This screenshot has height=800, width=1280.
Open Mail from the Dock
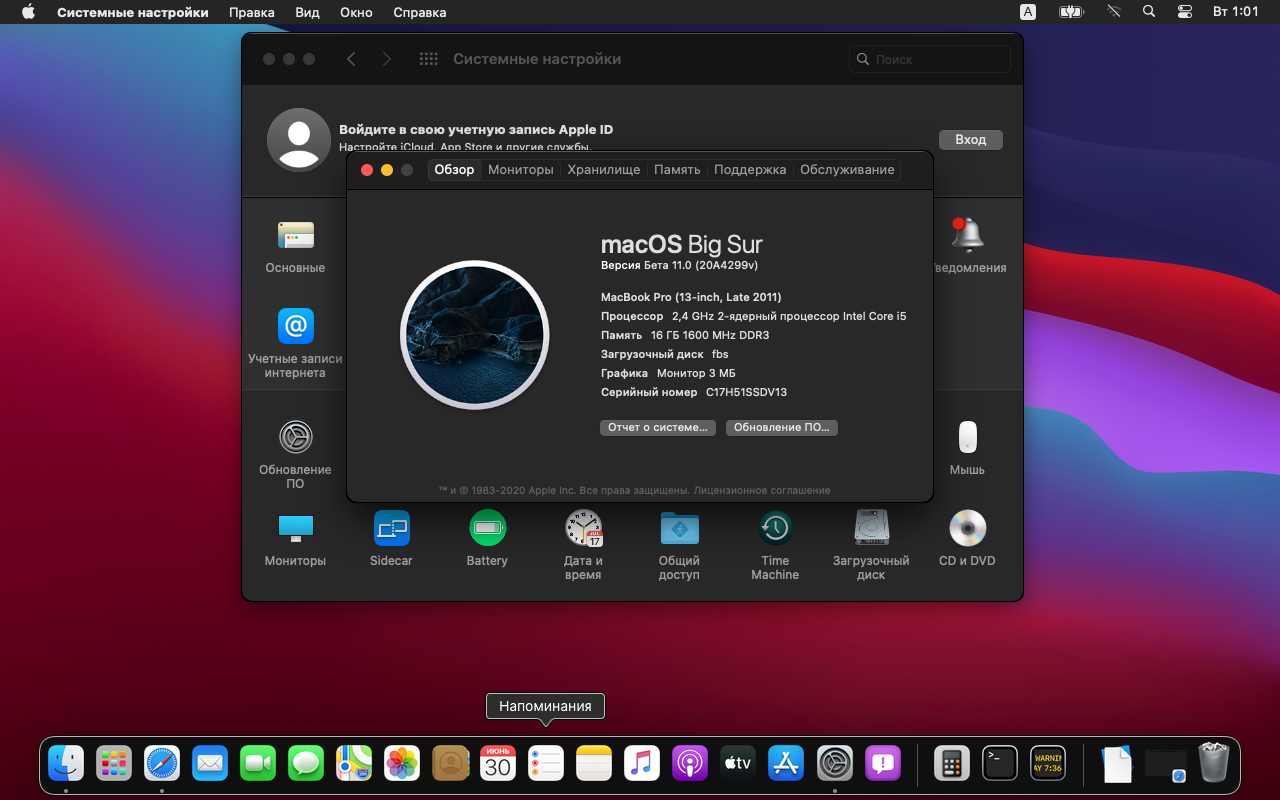pos(210,764)
